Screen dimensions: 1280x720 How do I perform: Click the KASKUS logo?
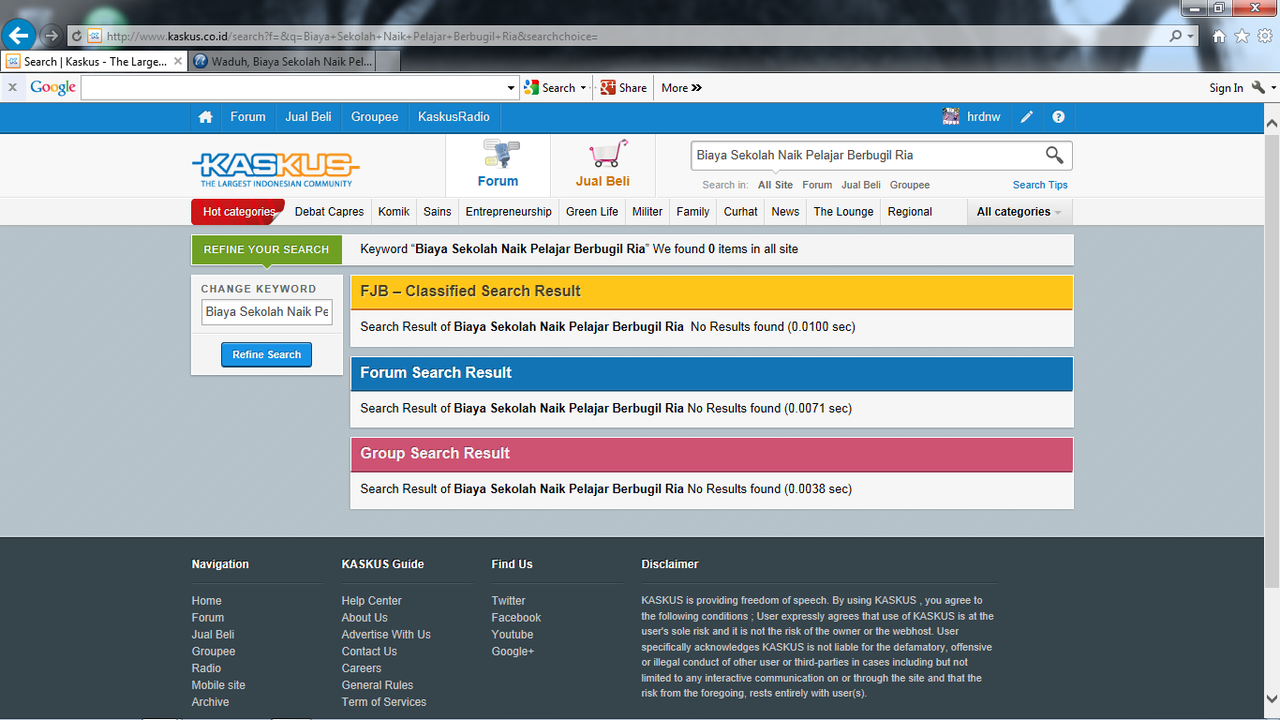pyautogui.click(x=276, y=168)
